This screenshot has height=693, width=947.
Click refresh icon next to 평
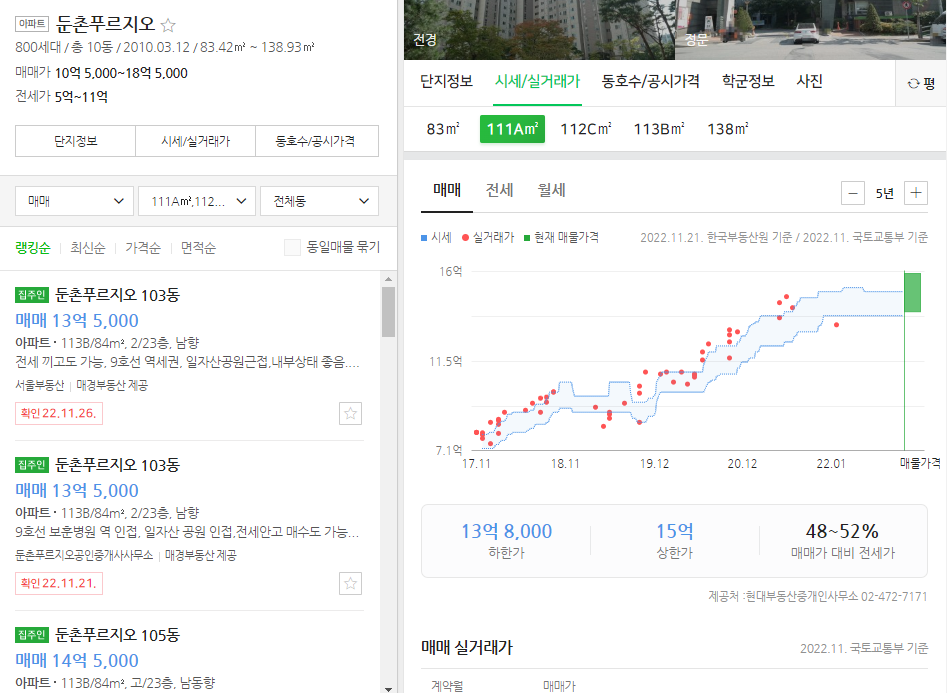(x=913, y=83)
